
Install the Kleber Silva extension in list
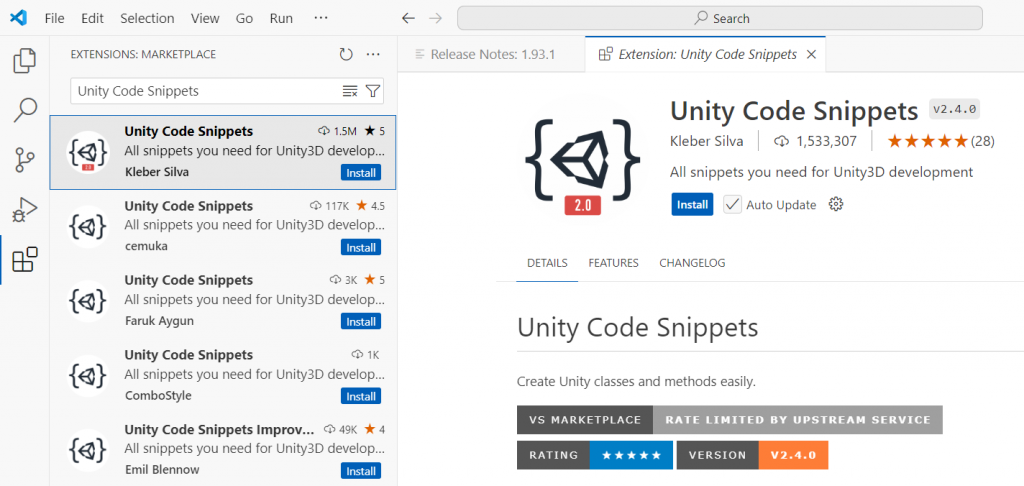click(360, 173)
